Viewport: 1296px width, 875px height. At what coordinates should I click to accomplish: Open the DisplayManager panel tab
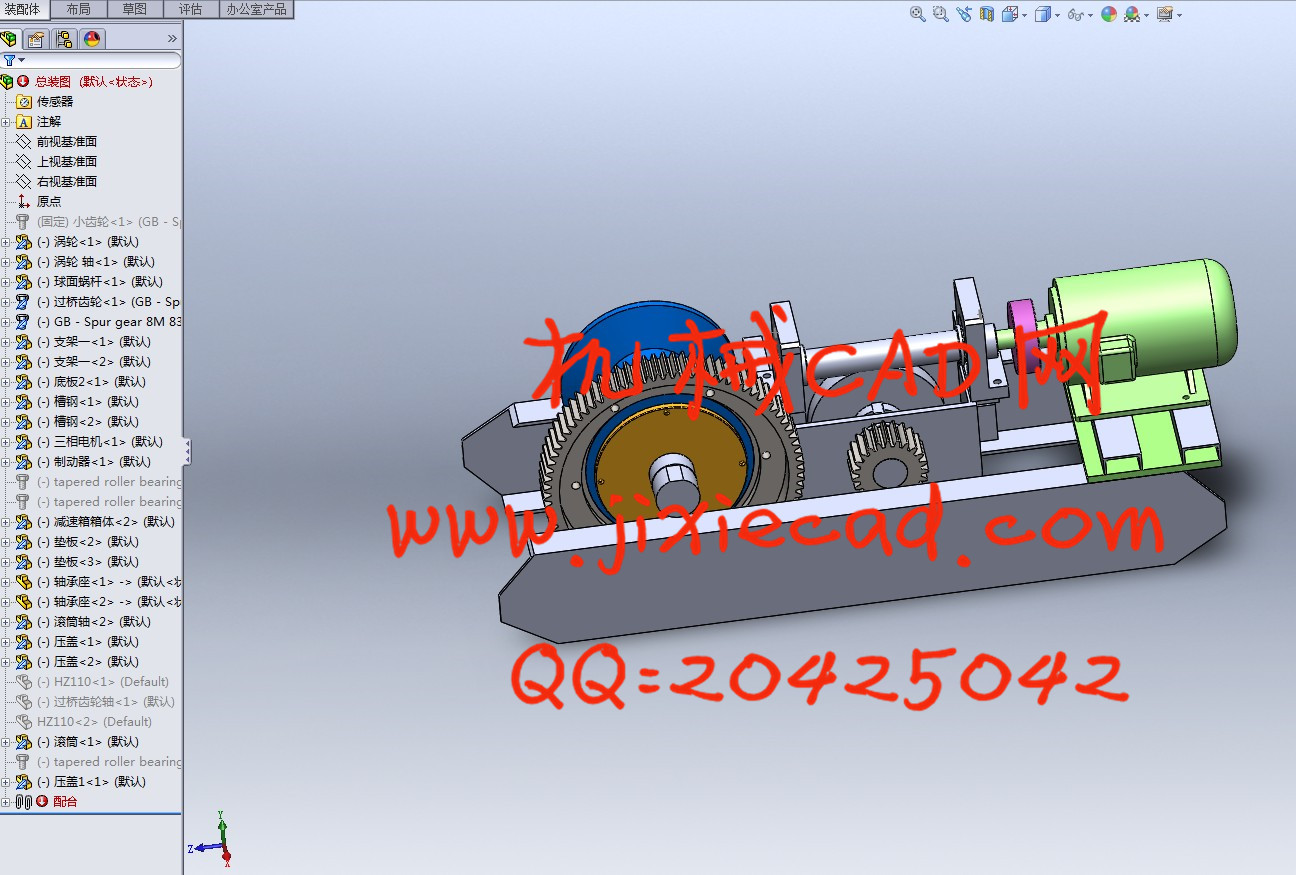click(92, 39)
